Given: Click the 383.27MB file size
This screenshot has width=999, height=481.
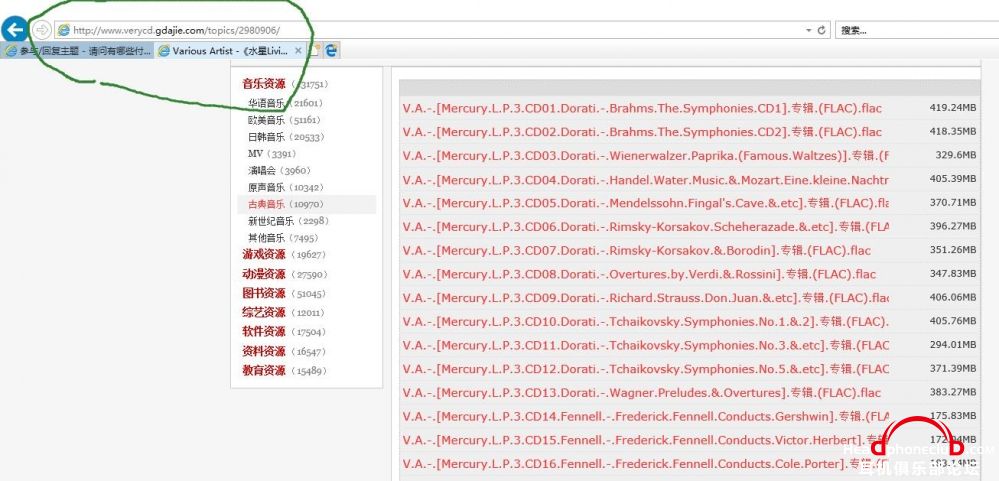Looking at the screenshot, I should pos(952,392).
